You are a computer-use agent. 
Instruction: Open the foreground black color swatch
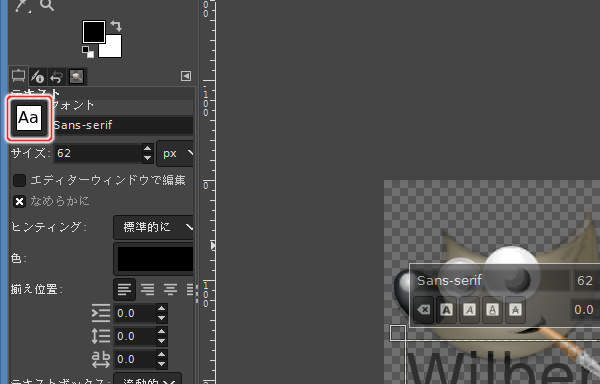coord(94,32)
